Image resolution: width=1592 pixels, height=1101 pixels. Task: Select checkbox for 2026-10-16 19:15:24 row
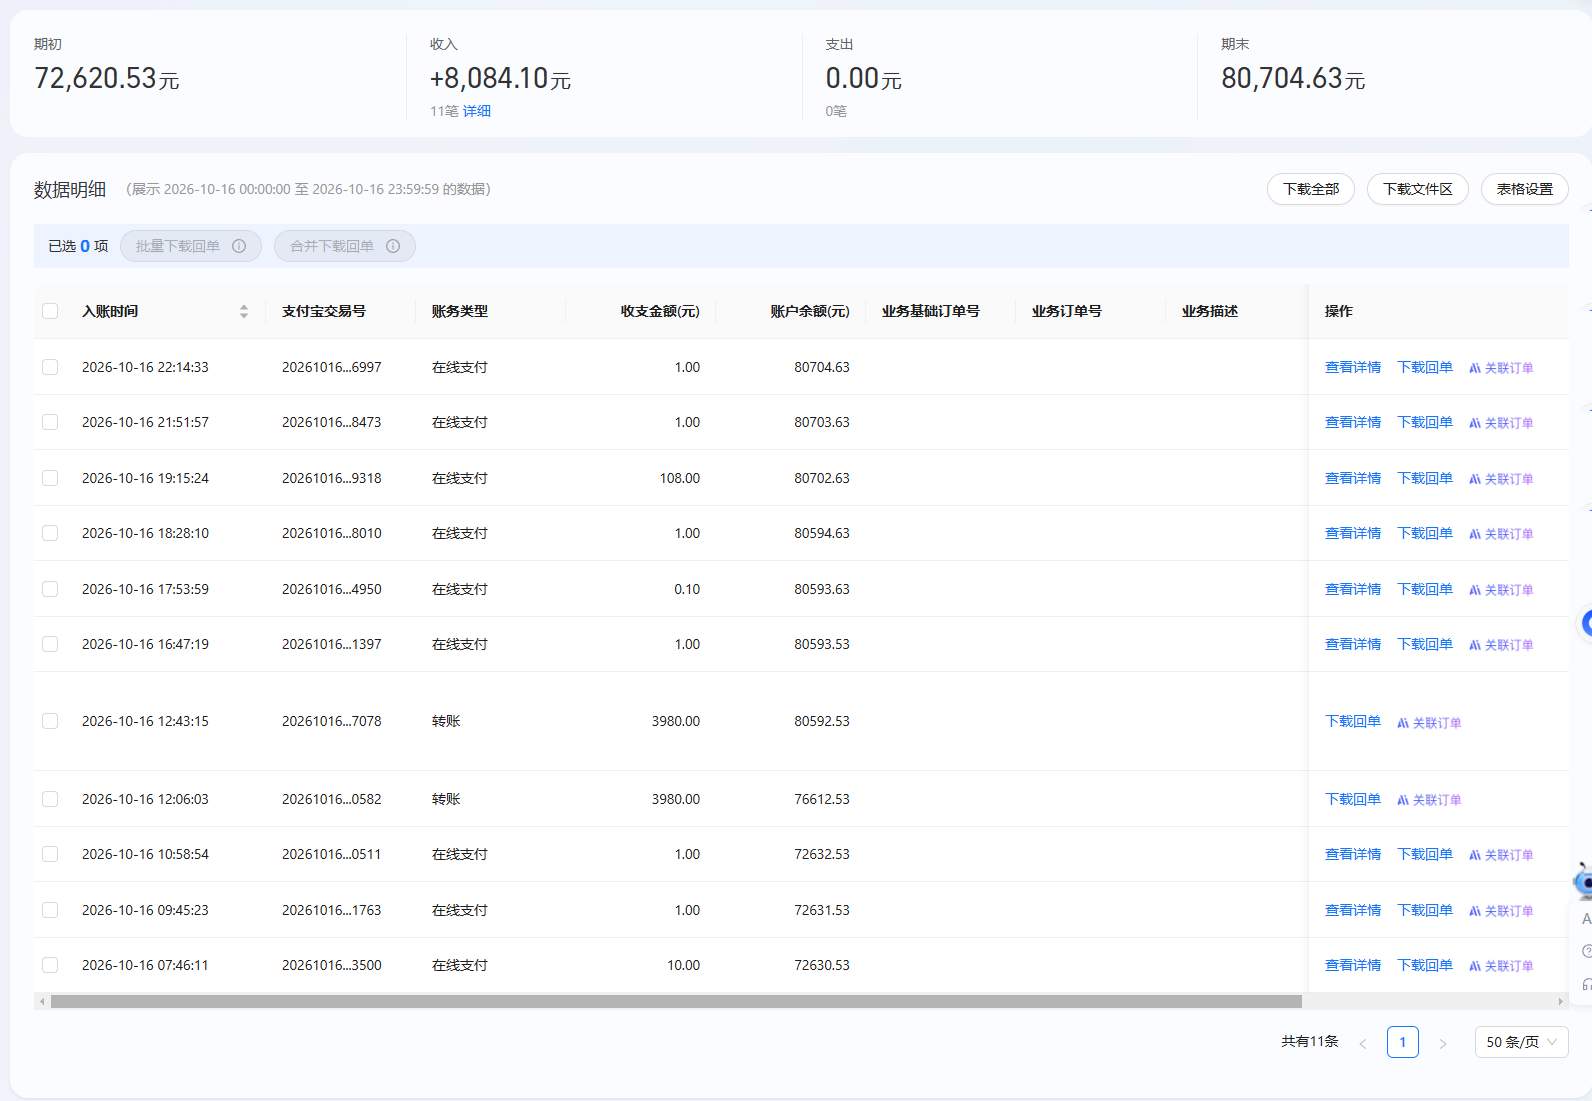pos(50,478)
